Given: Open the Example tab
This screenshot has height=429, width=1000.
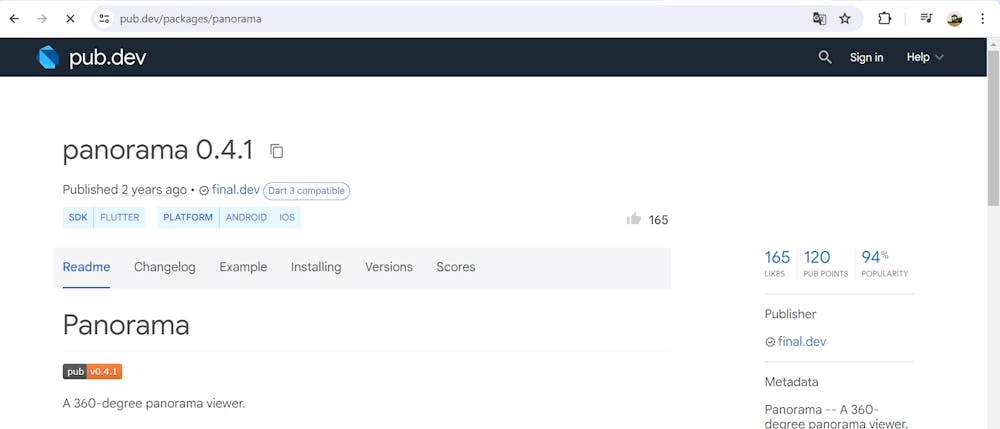Looking at the screenshot, I should click(x=243, y=267).
